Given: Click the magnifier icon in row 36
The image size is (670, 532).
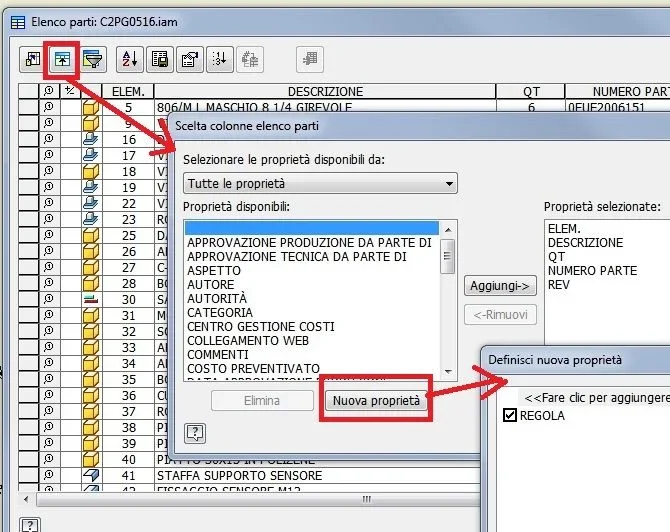Looking at the screenshot, I should pos(49,395).
